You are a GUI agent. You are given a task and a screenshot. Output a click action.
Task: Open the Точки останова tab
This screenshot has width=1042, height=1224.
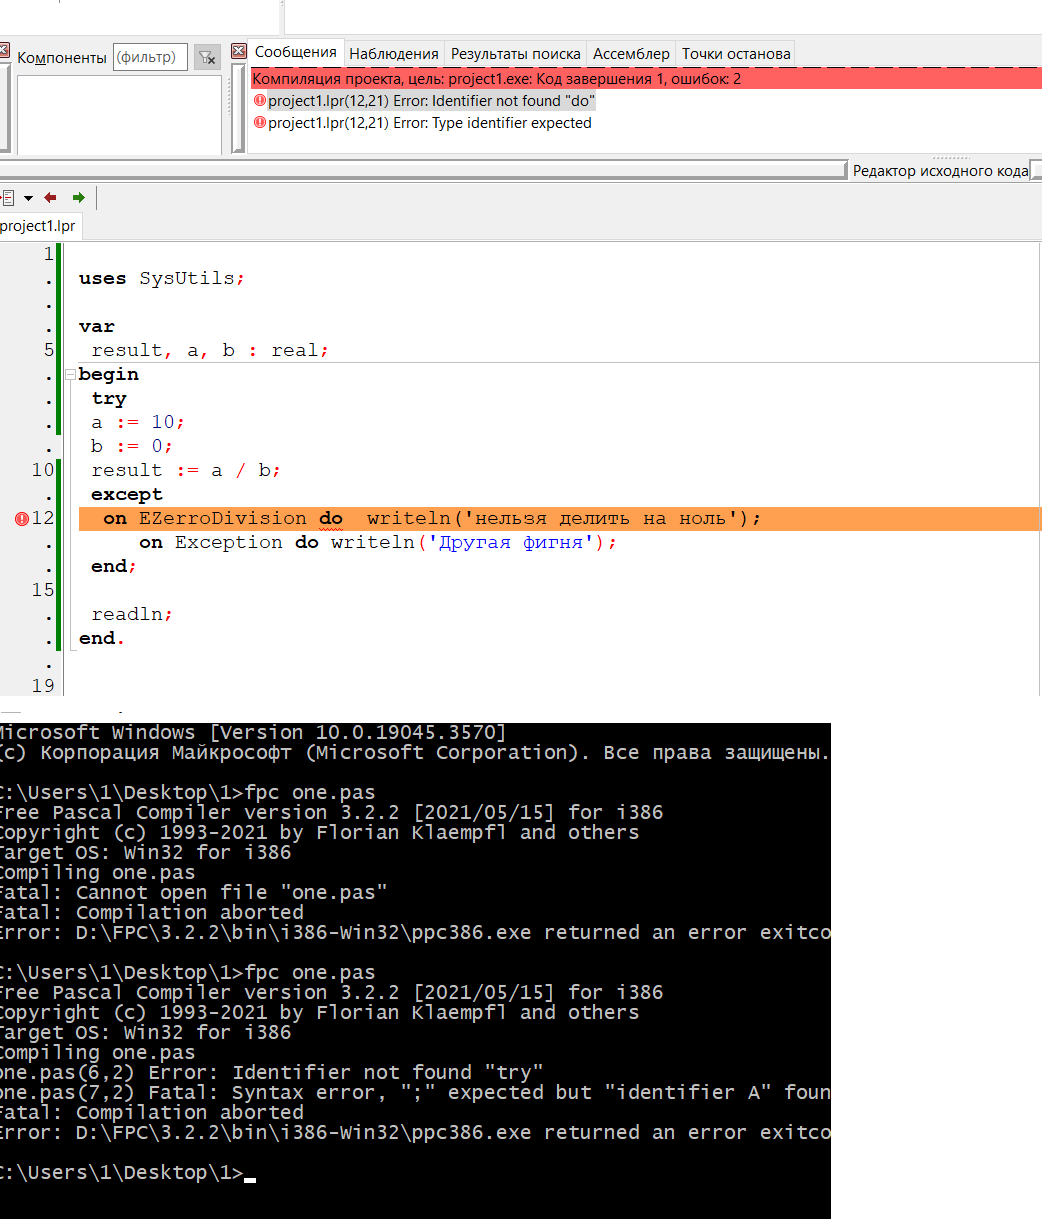click(736, 54)
